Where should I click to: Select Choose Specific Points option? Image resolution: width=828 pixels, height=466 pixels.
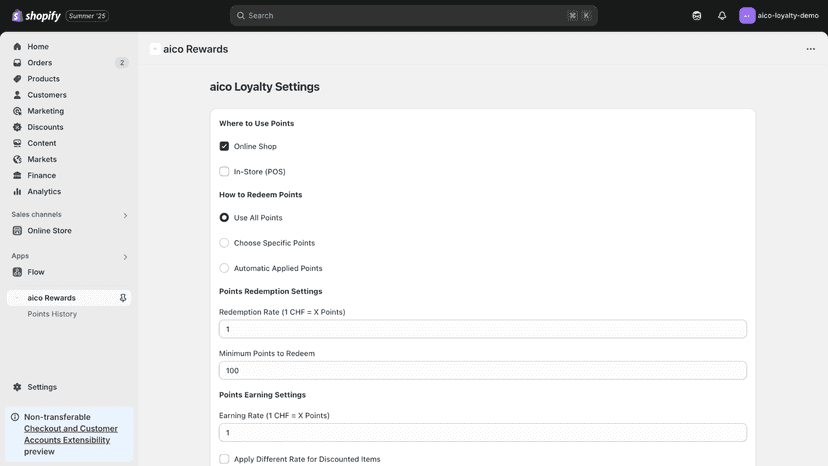(224, 243)
